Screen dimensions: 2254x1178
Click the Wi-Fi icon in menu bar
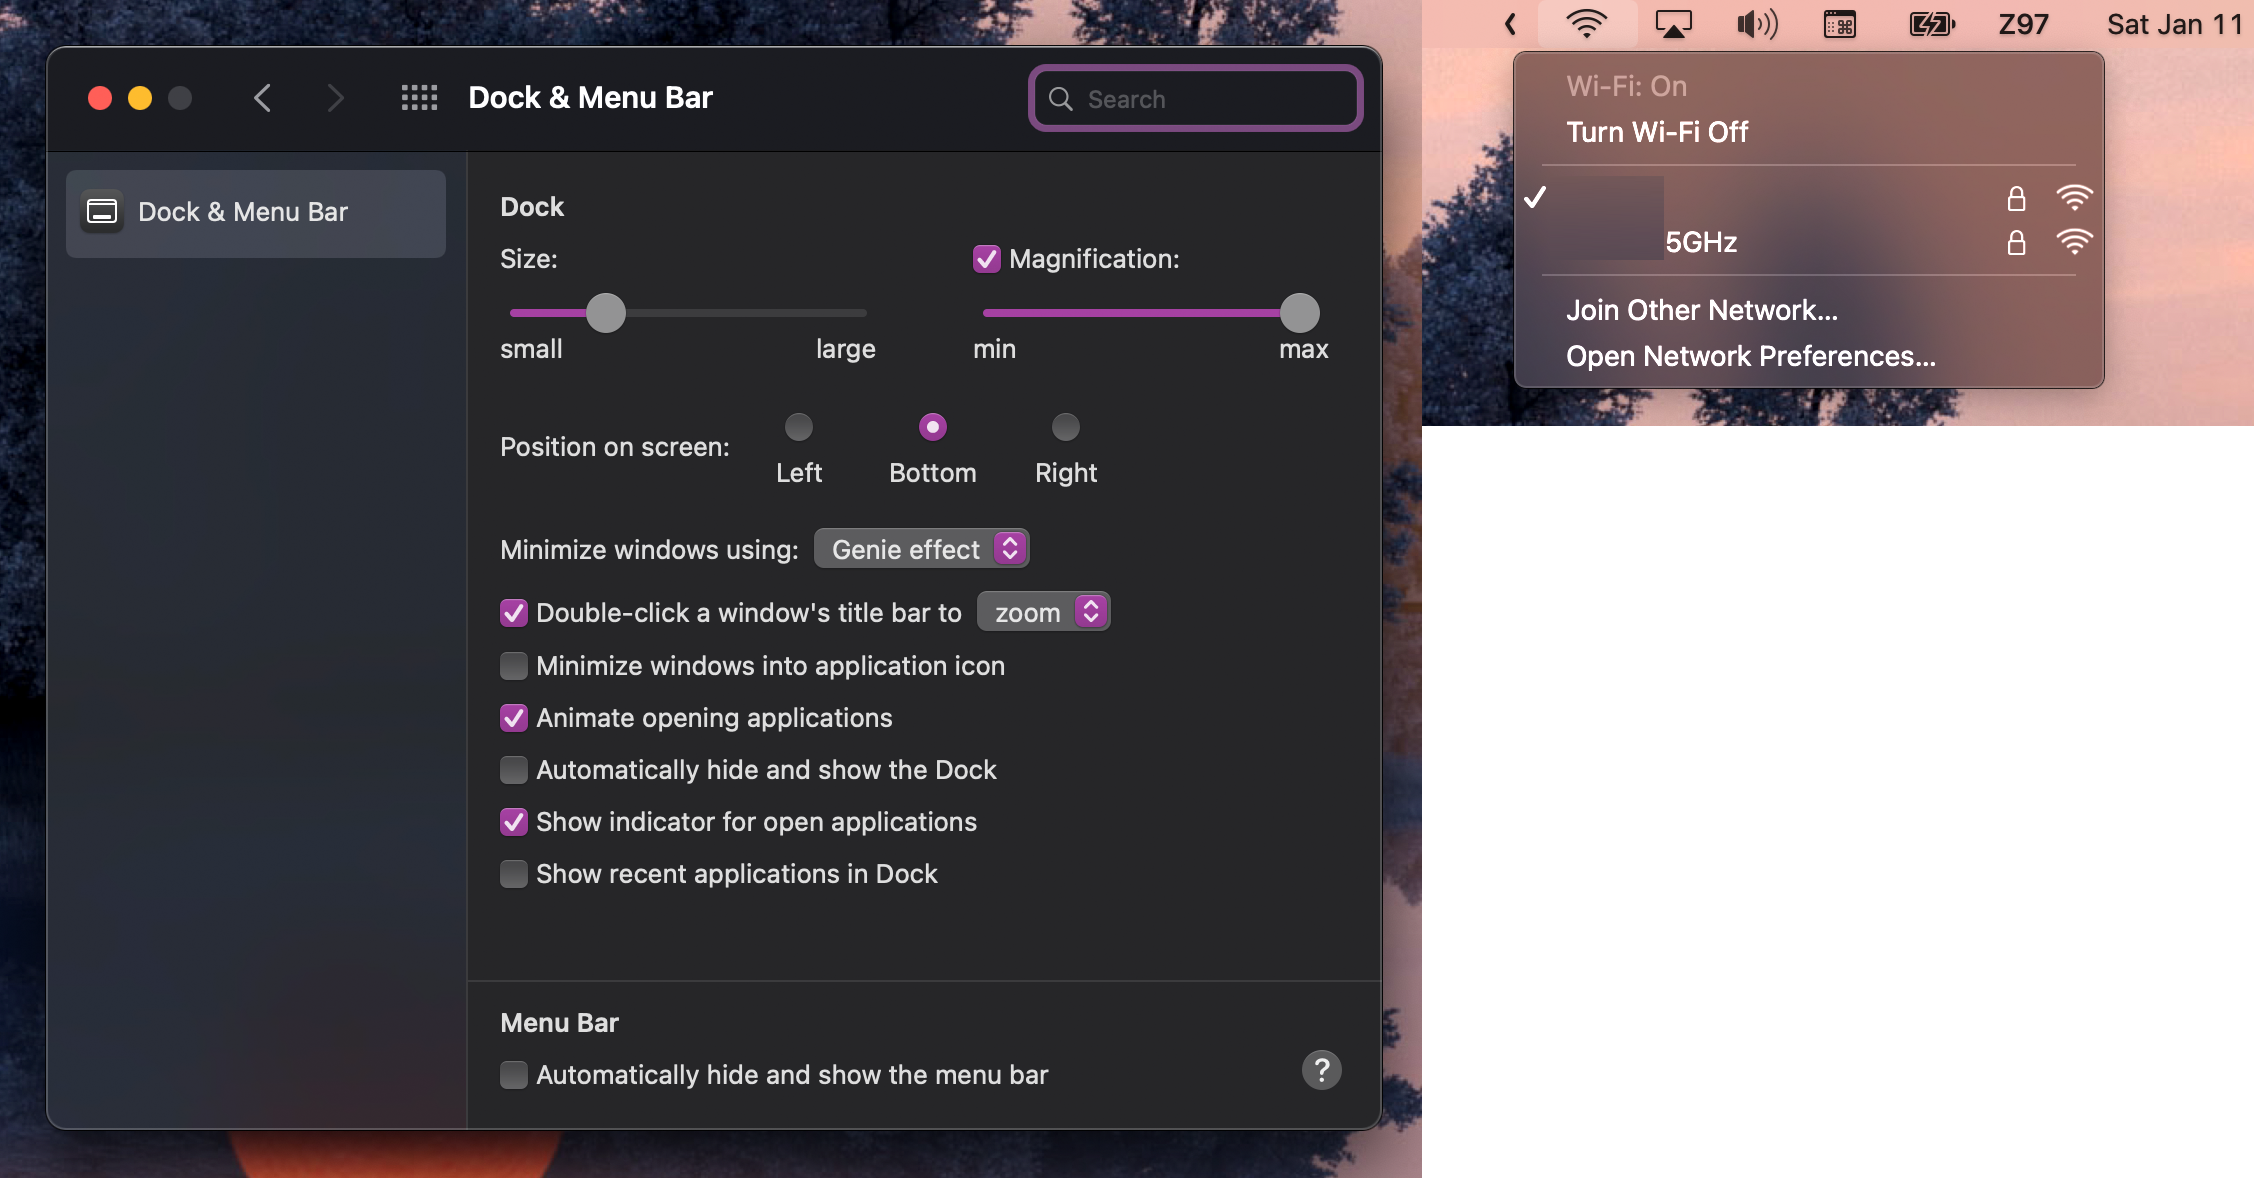[x=1586, y=23]
